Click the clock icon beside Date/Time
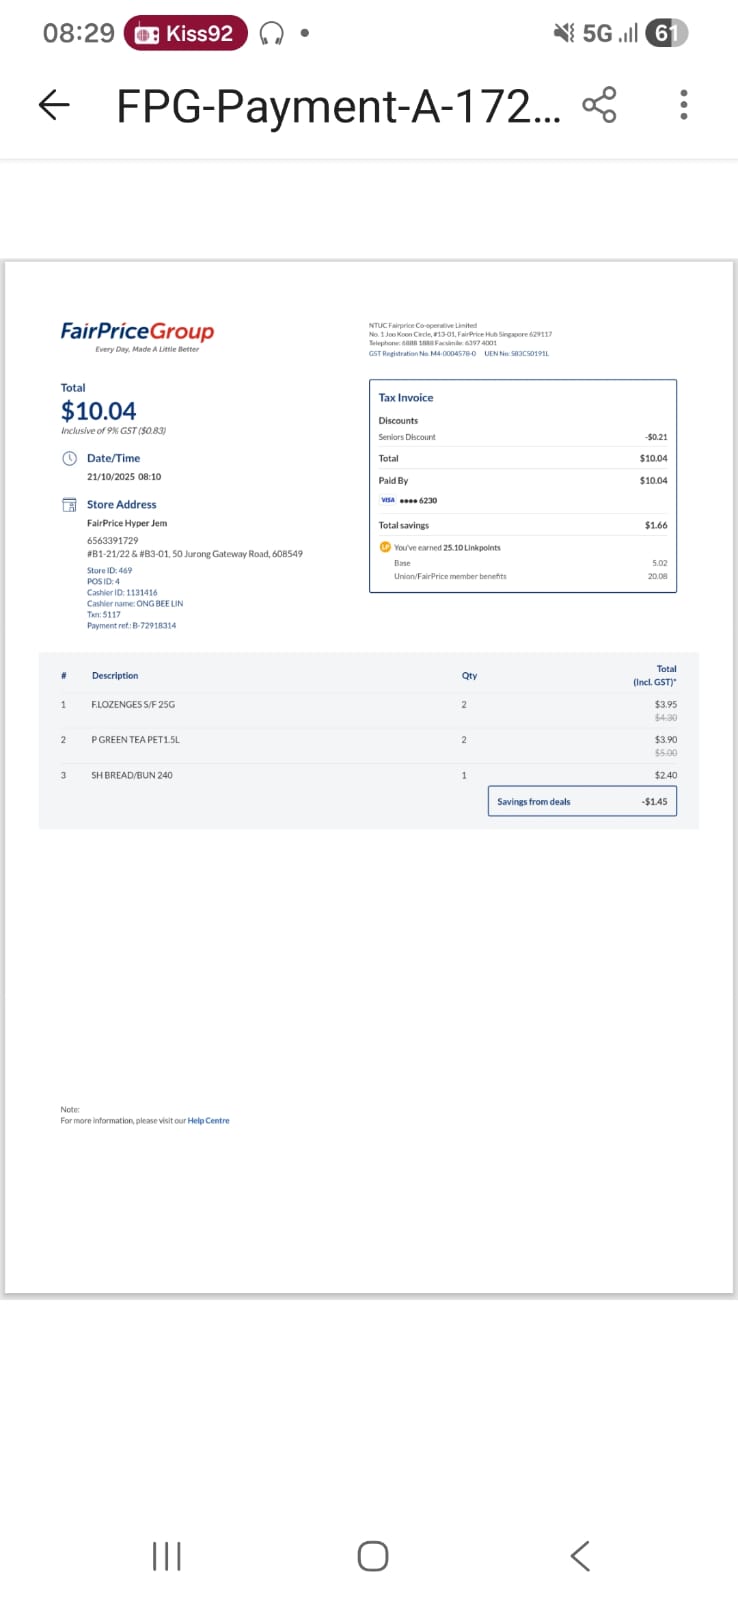Image resolution: width=738 pixels, height=1600 pixels. [69, 458]
